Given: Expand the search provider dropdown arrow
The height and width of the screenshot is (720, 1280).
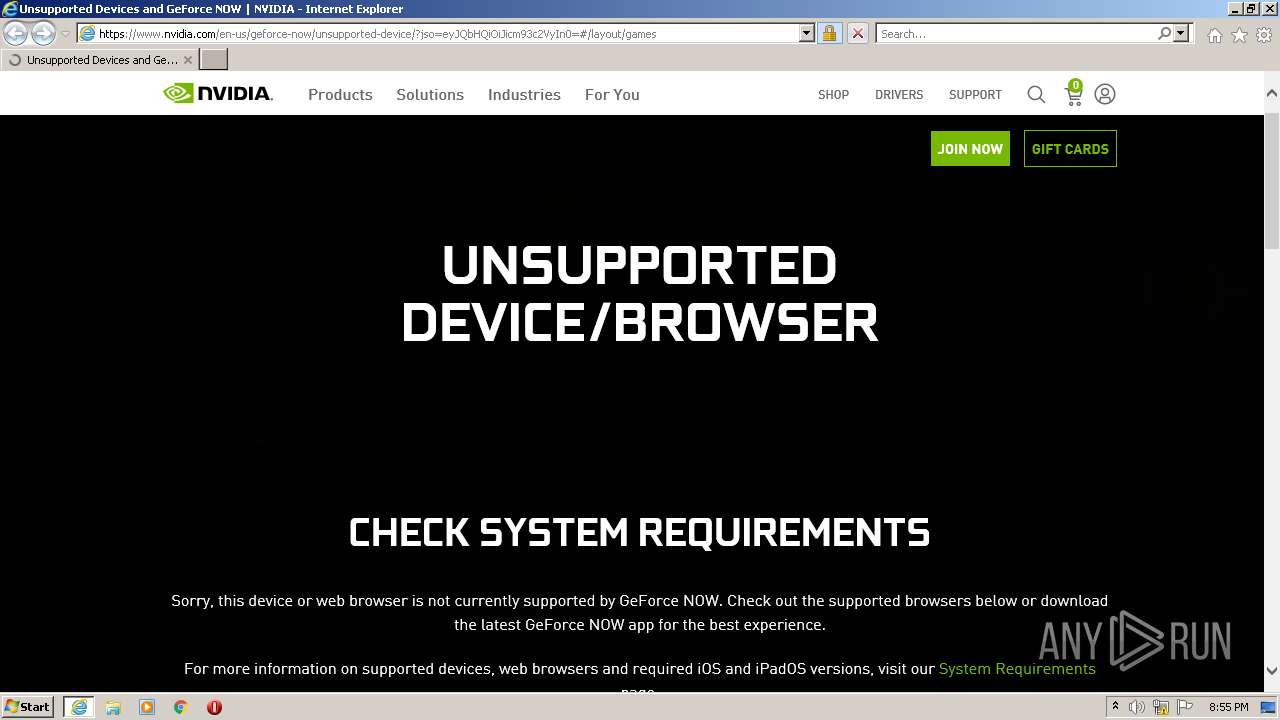Looking at the screenshot, I should [x=1181, y=33].
